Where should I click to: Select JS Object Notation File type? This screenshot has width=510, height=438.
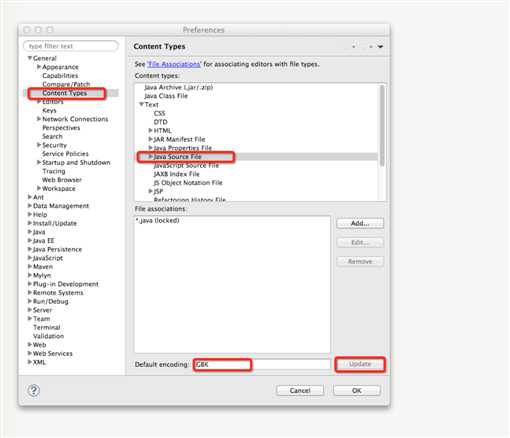[188, 182]
